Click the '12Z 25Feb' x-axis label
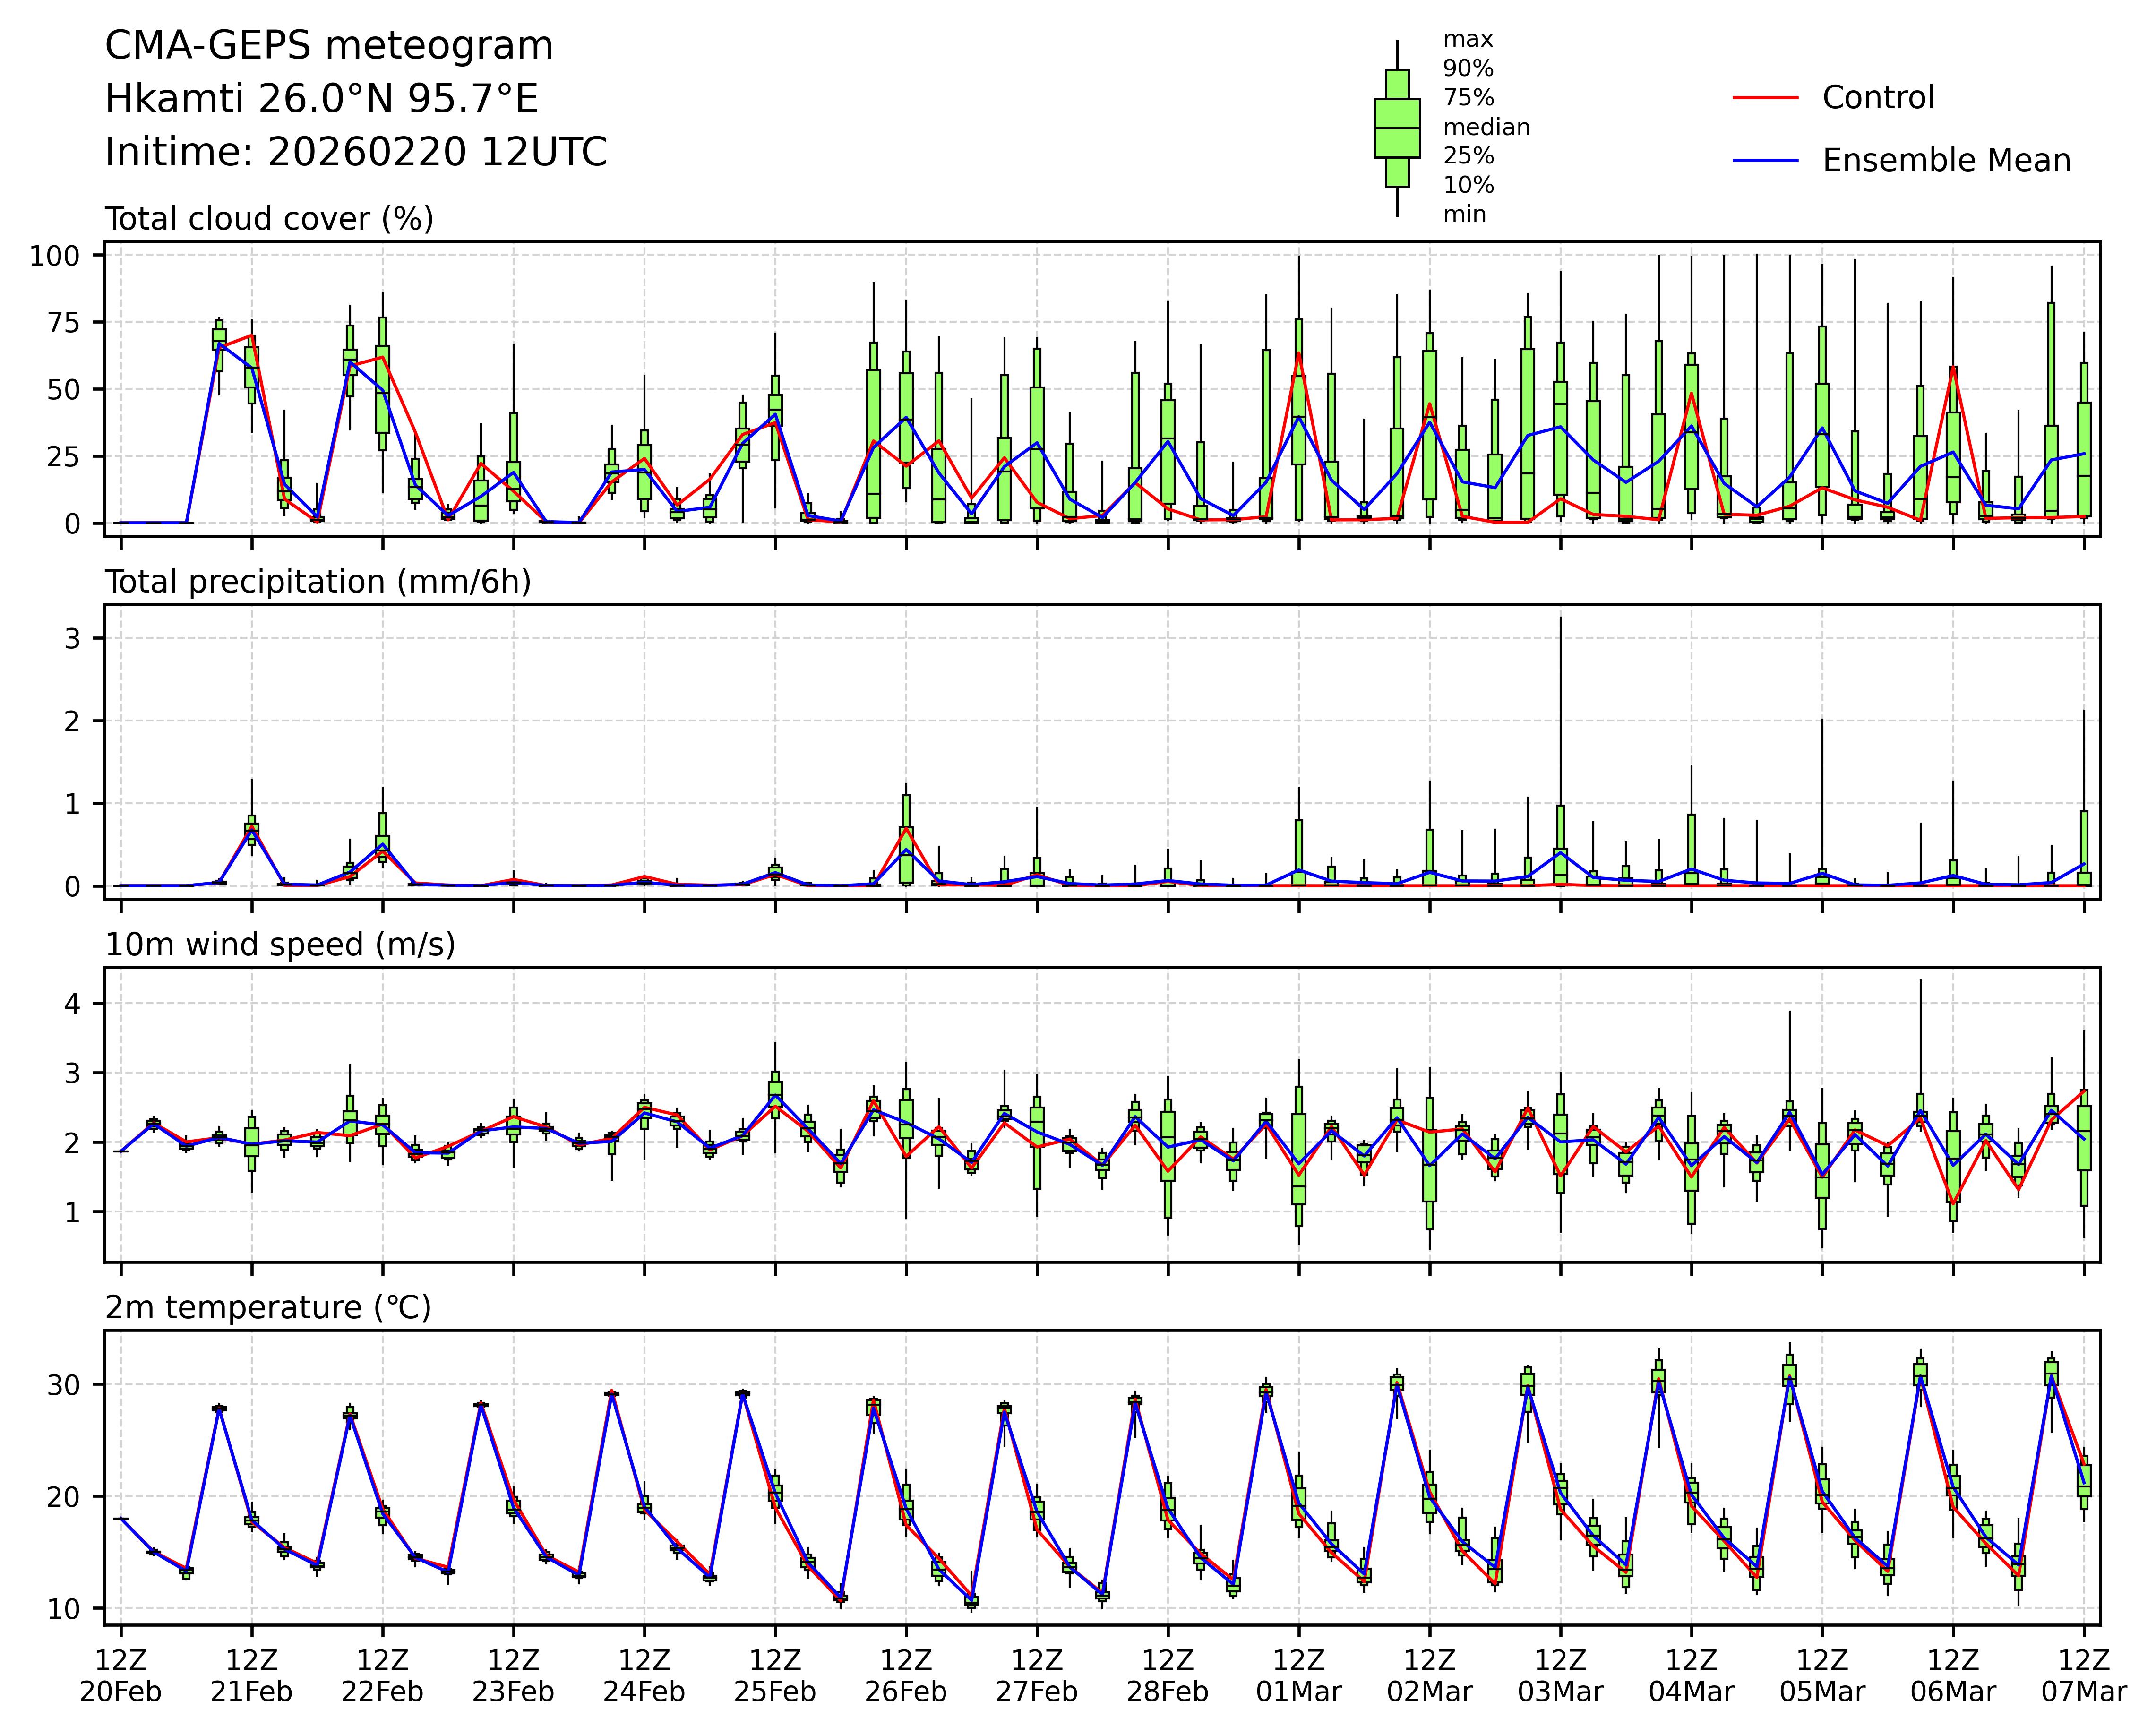This screenshot has height=1735, width=2156. point(775,1676)
